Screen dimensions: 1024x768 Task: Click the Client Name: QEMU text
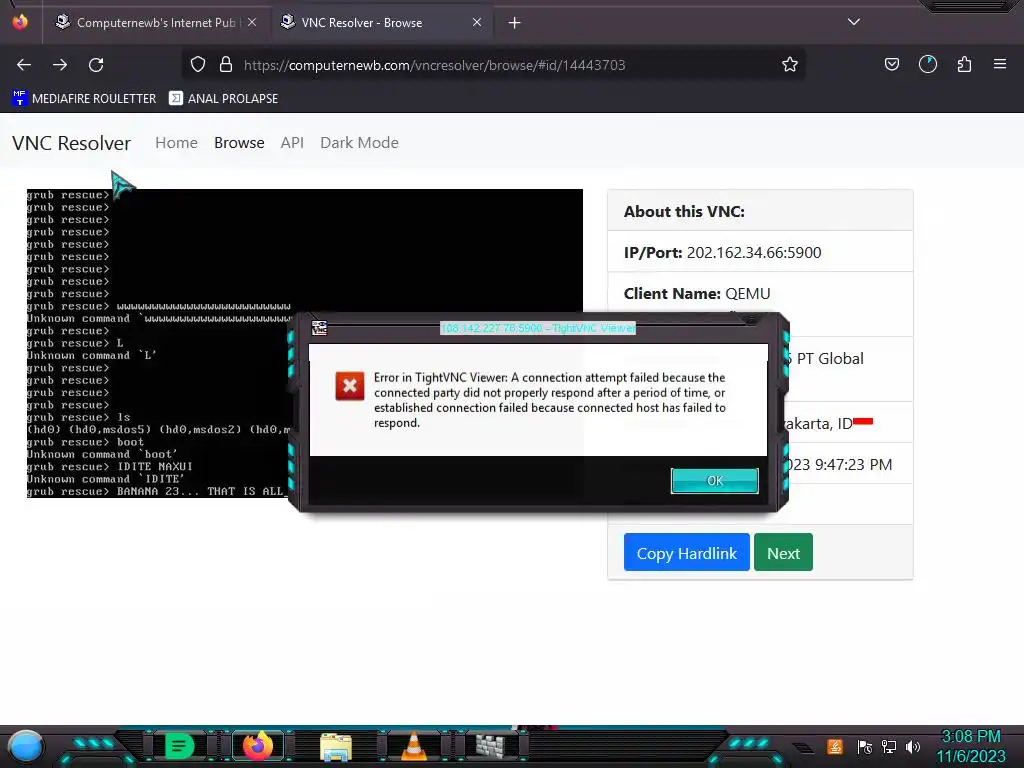point(697,294)
